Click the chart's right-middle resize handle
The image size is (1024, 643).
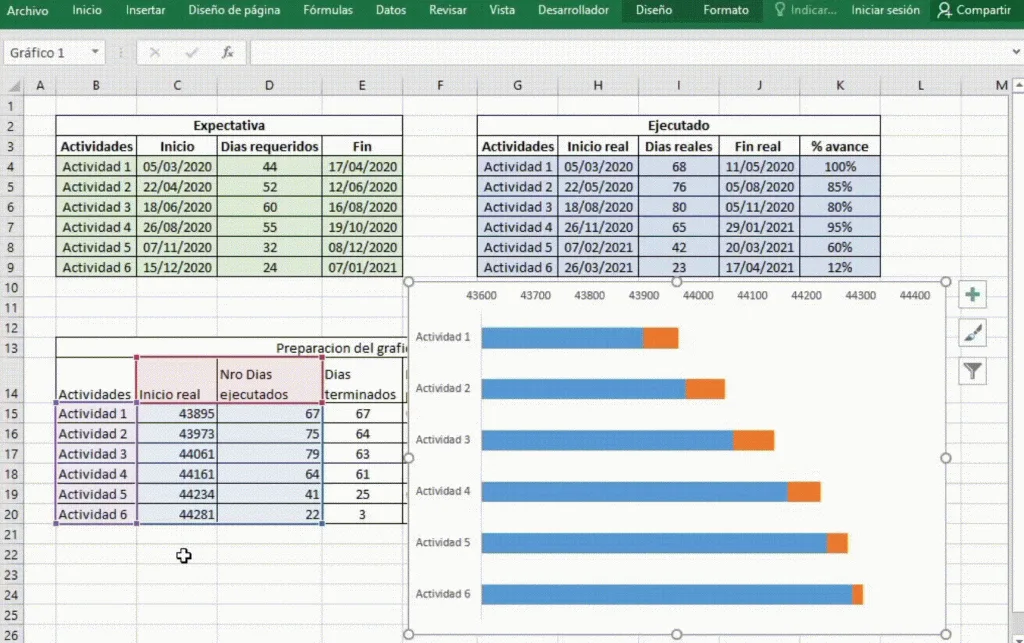(946, 458)
